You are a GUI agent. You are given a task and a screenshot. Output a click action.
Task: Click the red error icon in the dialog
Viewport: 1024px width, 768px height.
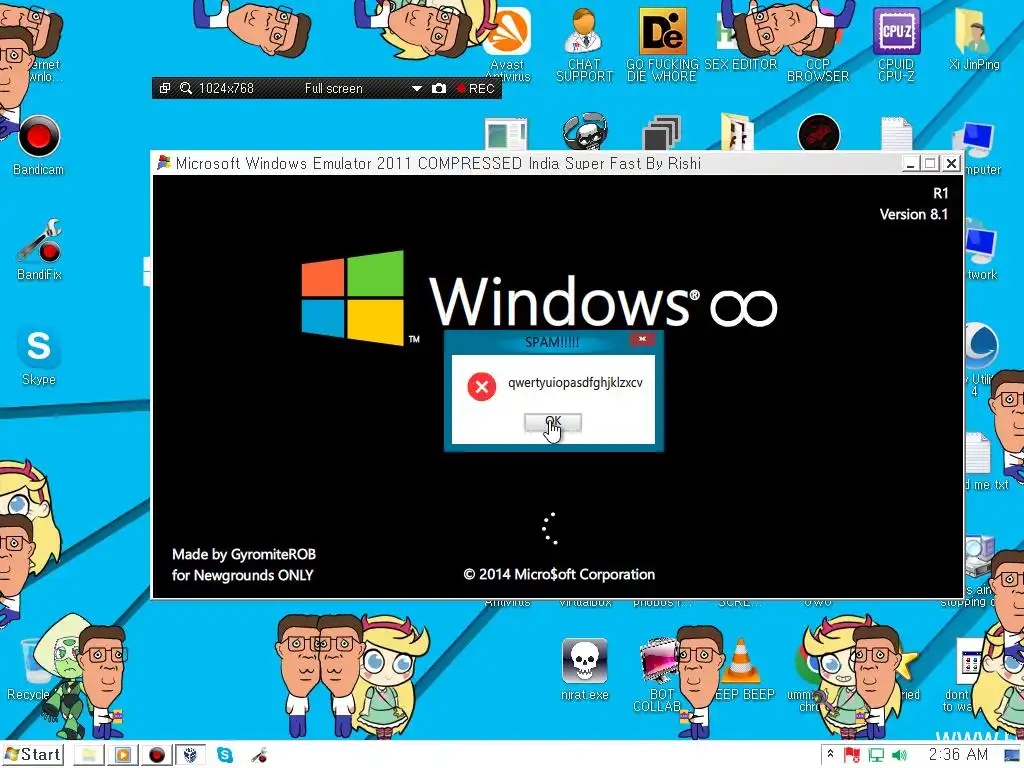point(481,387)
